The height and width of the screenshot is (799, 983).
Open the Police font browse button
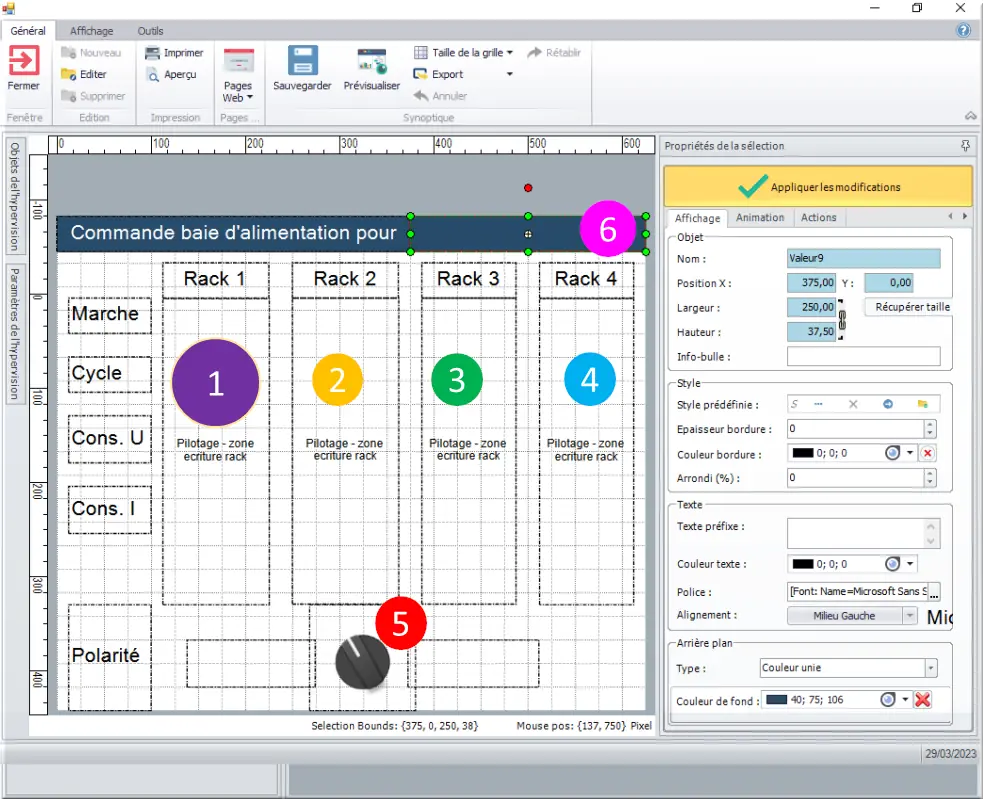pyautogui.click(x=934, y=591)
